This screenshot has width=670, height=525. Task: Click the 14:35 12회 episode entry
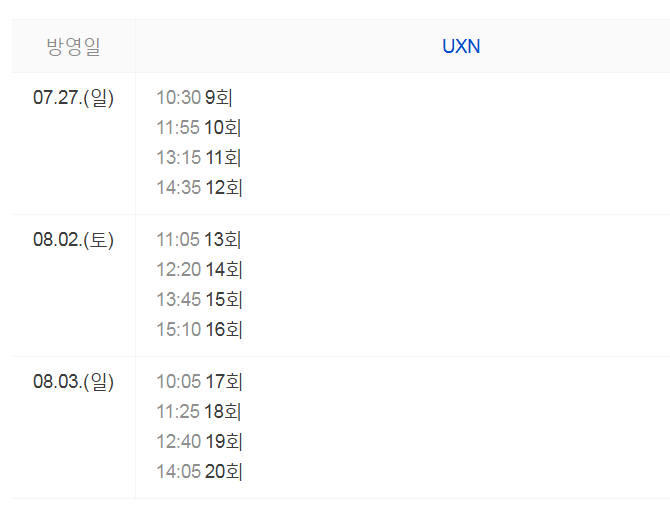199,188
